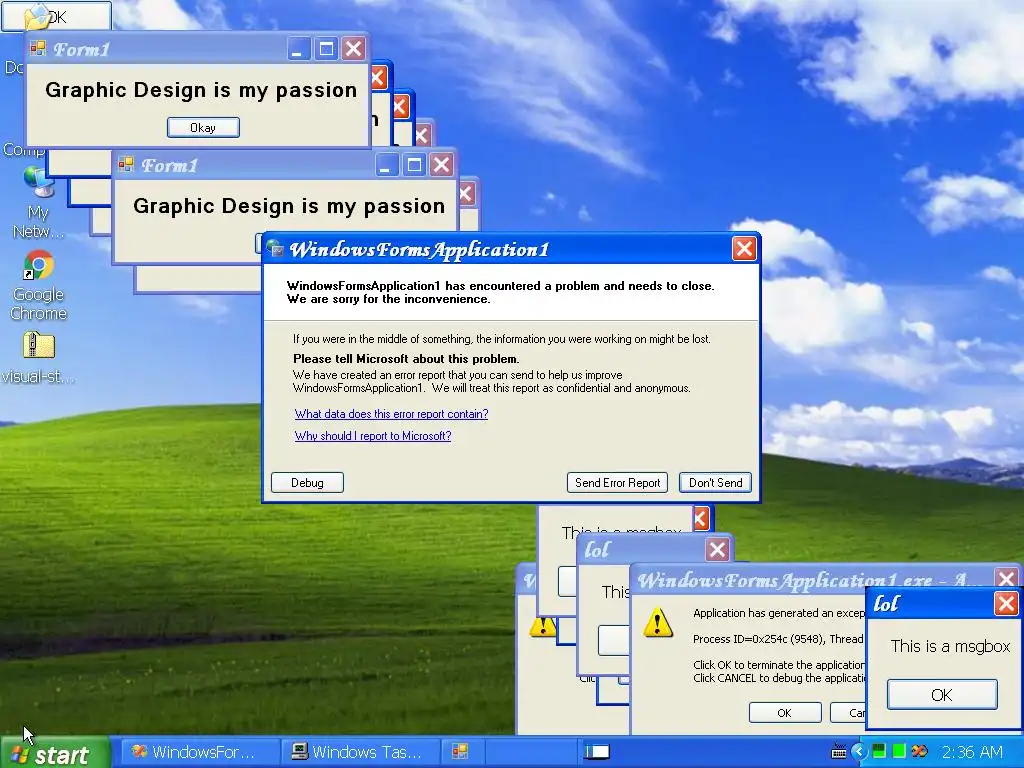Click the orange tray icon beside the clock
Screen dimensions: 1024x768
[920, 751]
